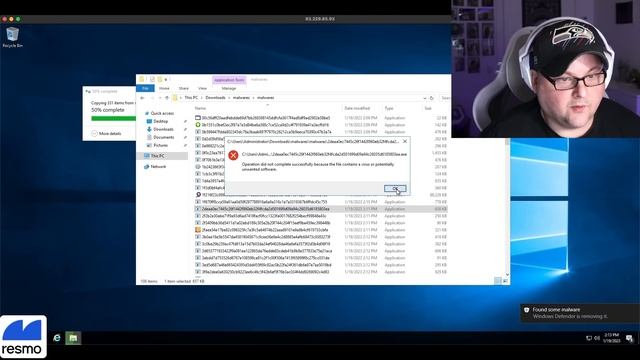The width and height of the screenshot is (640, 360).
Task: Open the File ribbon tab
Action: tap(145, 89)
